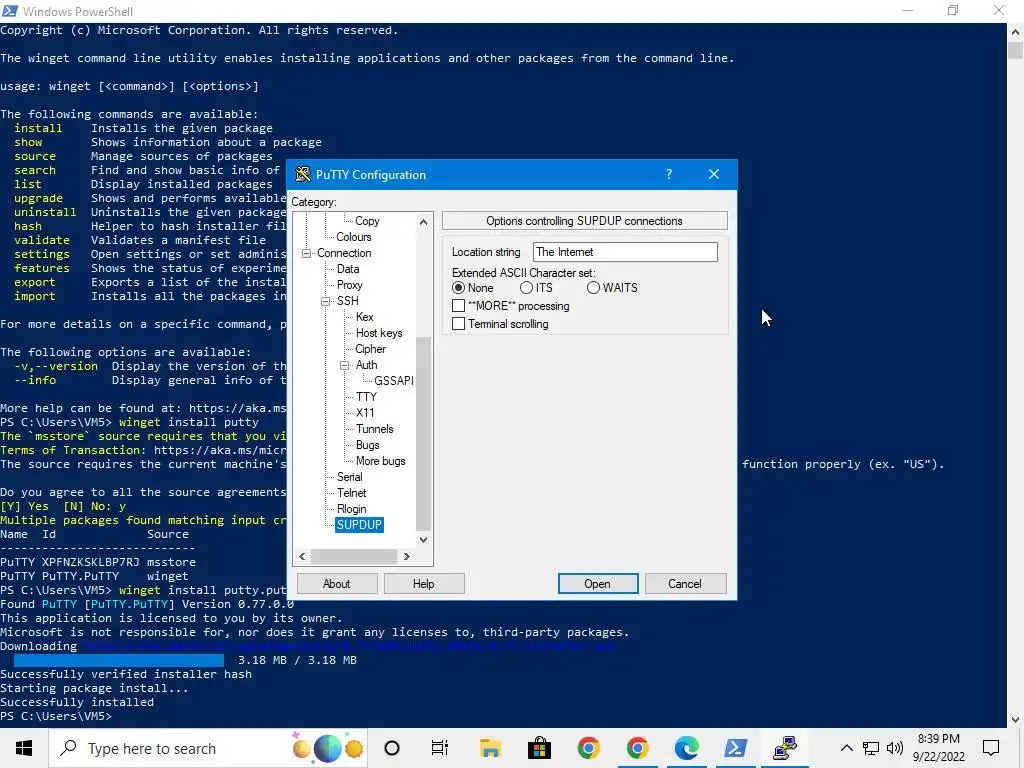Open Microsoft Edge from the taskbar

click(686, 748)
